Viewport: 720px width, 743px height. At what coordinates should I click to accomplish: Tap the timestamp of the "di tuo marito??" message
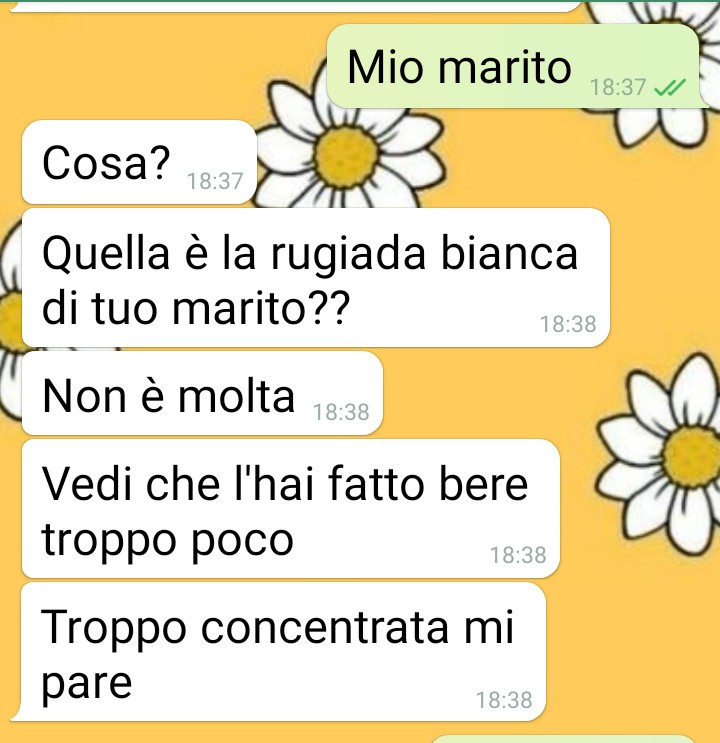click(x=568, y=325)
